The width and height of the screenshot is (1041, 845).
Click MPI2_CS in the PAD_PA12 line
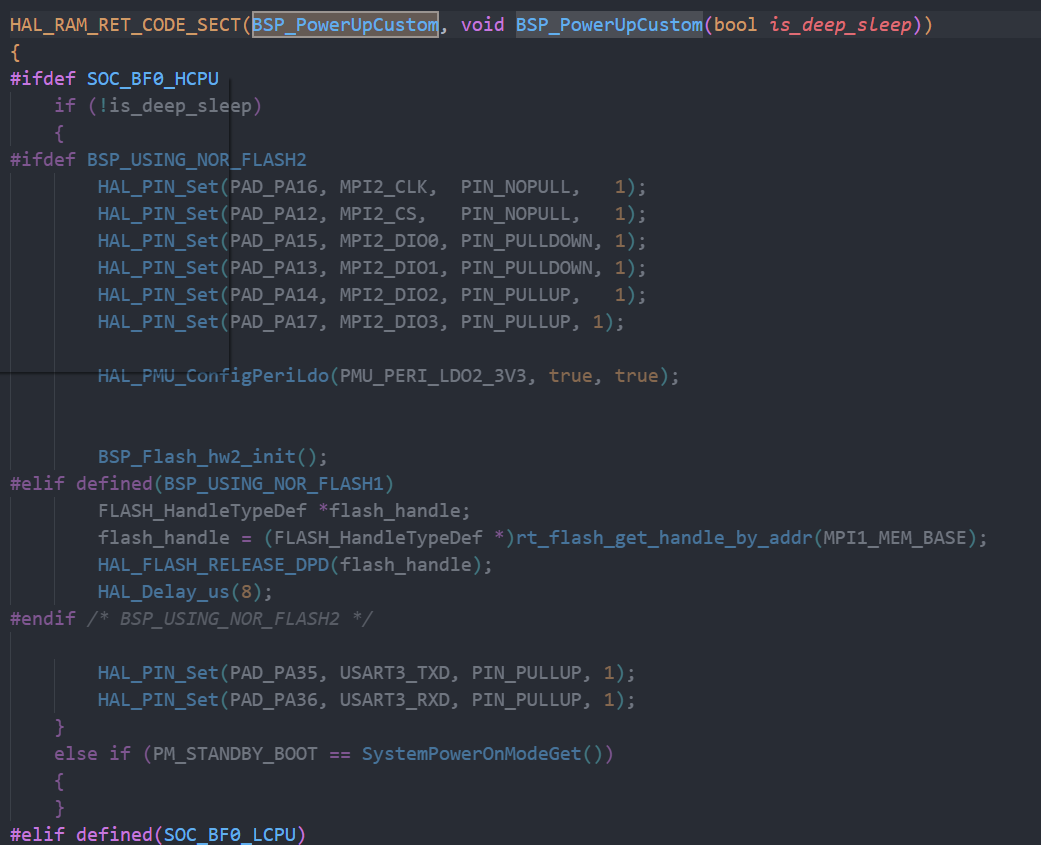coord(378,214)
